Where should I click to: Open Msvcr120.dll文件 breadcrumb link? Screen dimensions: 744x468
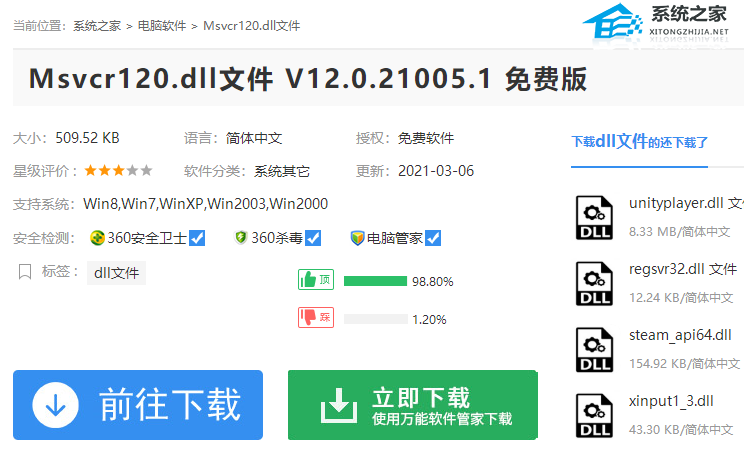251,26
